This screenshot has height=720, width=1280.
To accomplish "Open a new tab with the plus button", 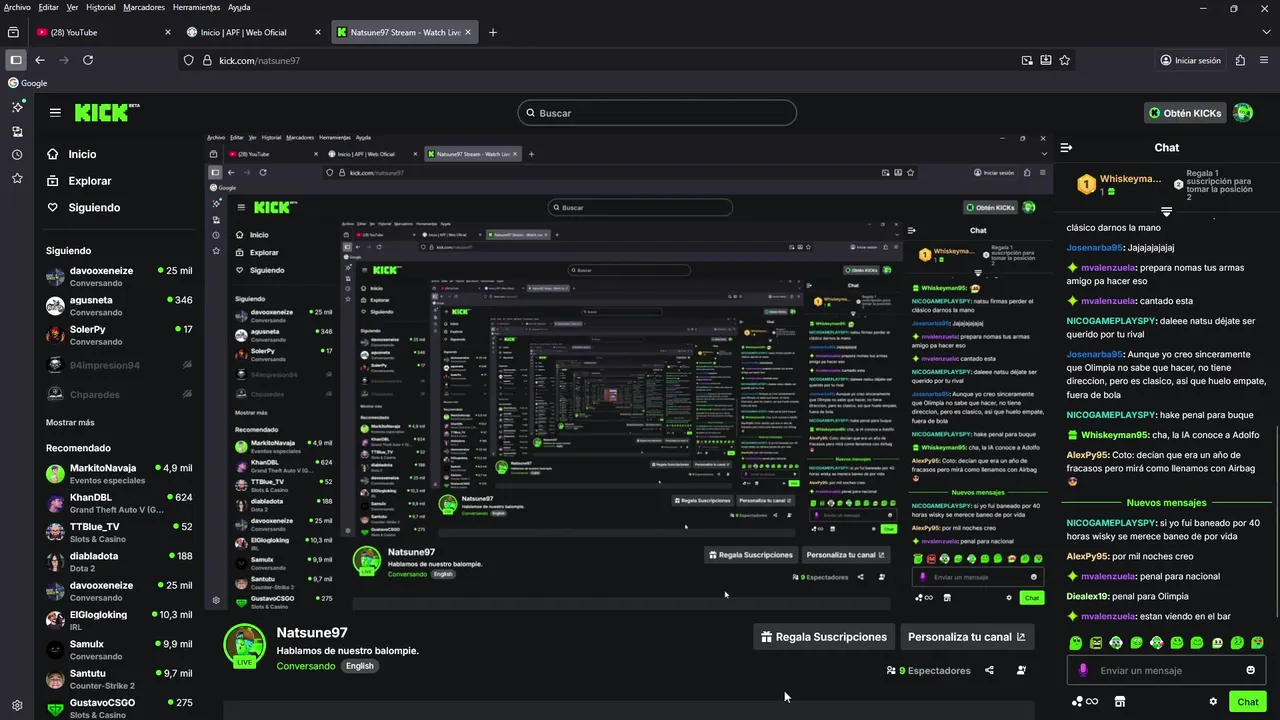I will click(493, 32).
